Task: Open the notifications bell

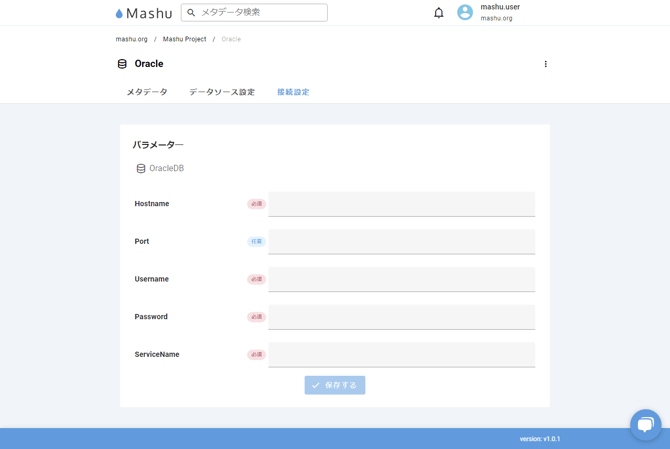Action: [438, 13]
